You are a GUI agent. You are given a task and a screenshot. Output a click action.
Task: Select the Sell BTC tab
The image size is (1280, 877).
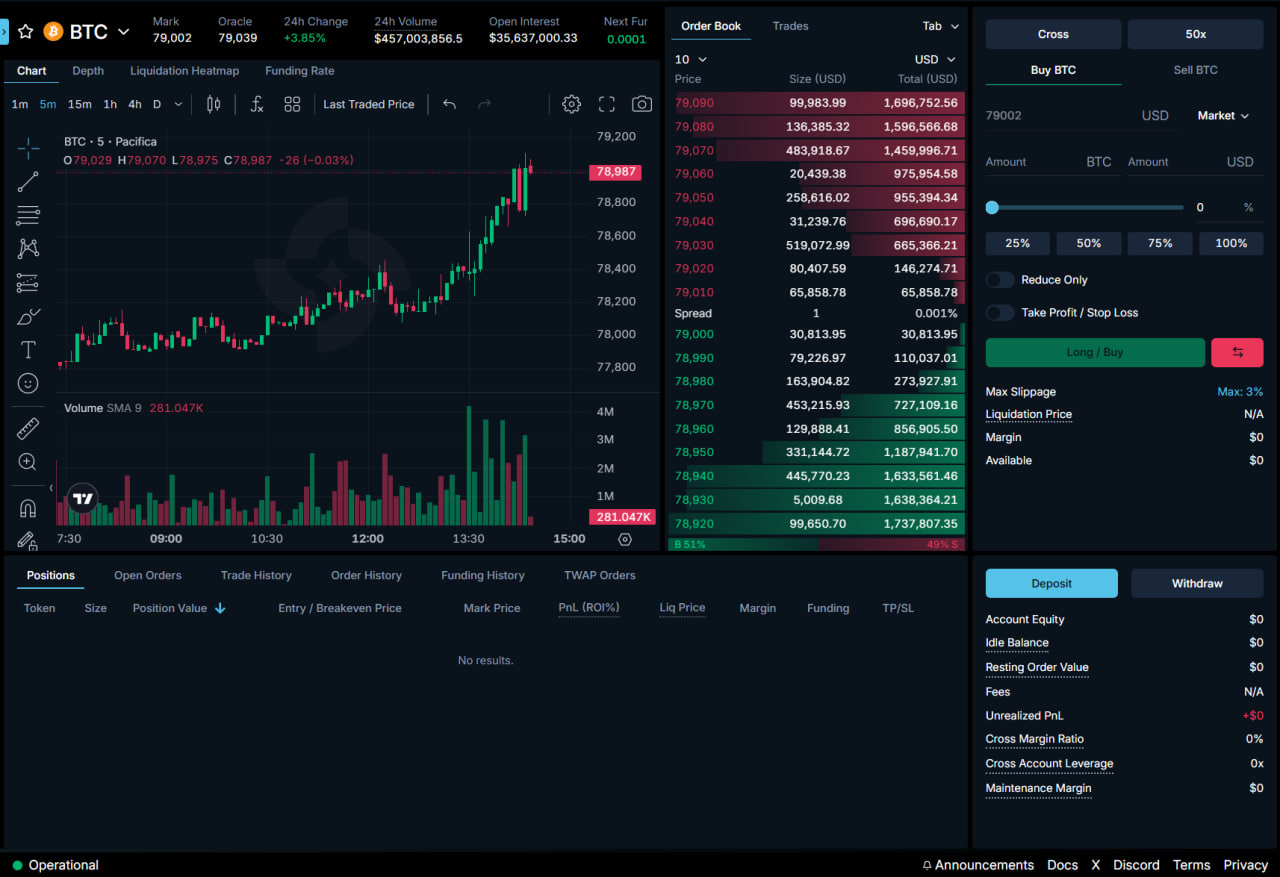tap(1195, 70)
